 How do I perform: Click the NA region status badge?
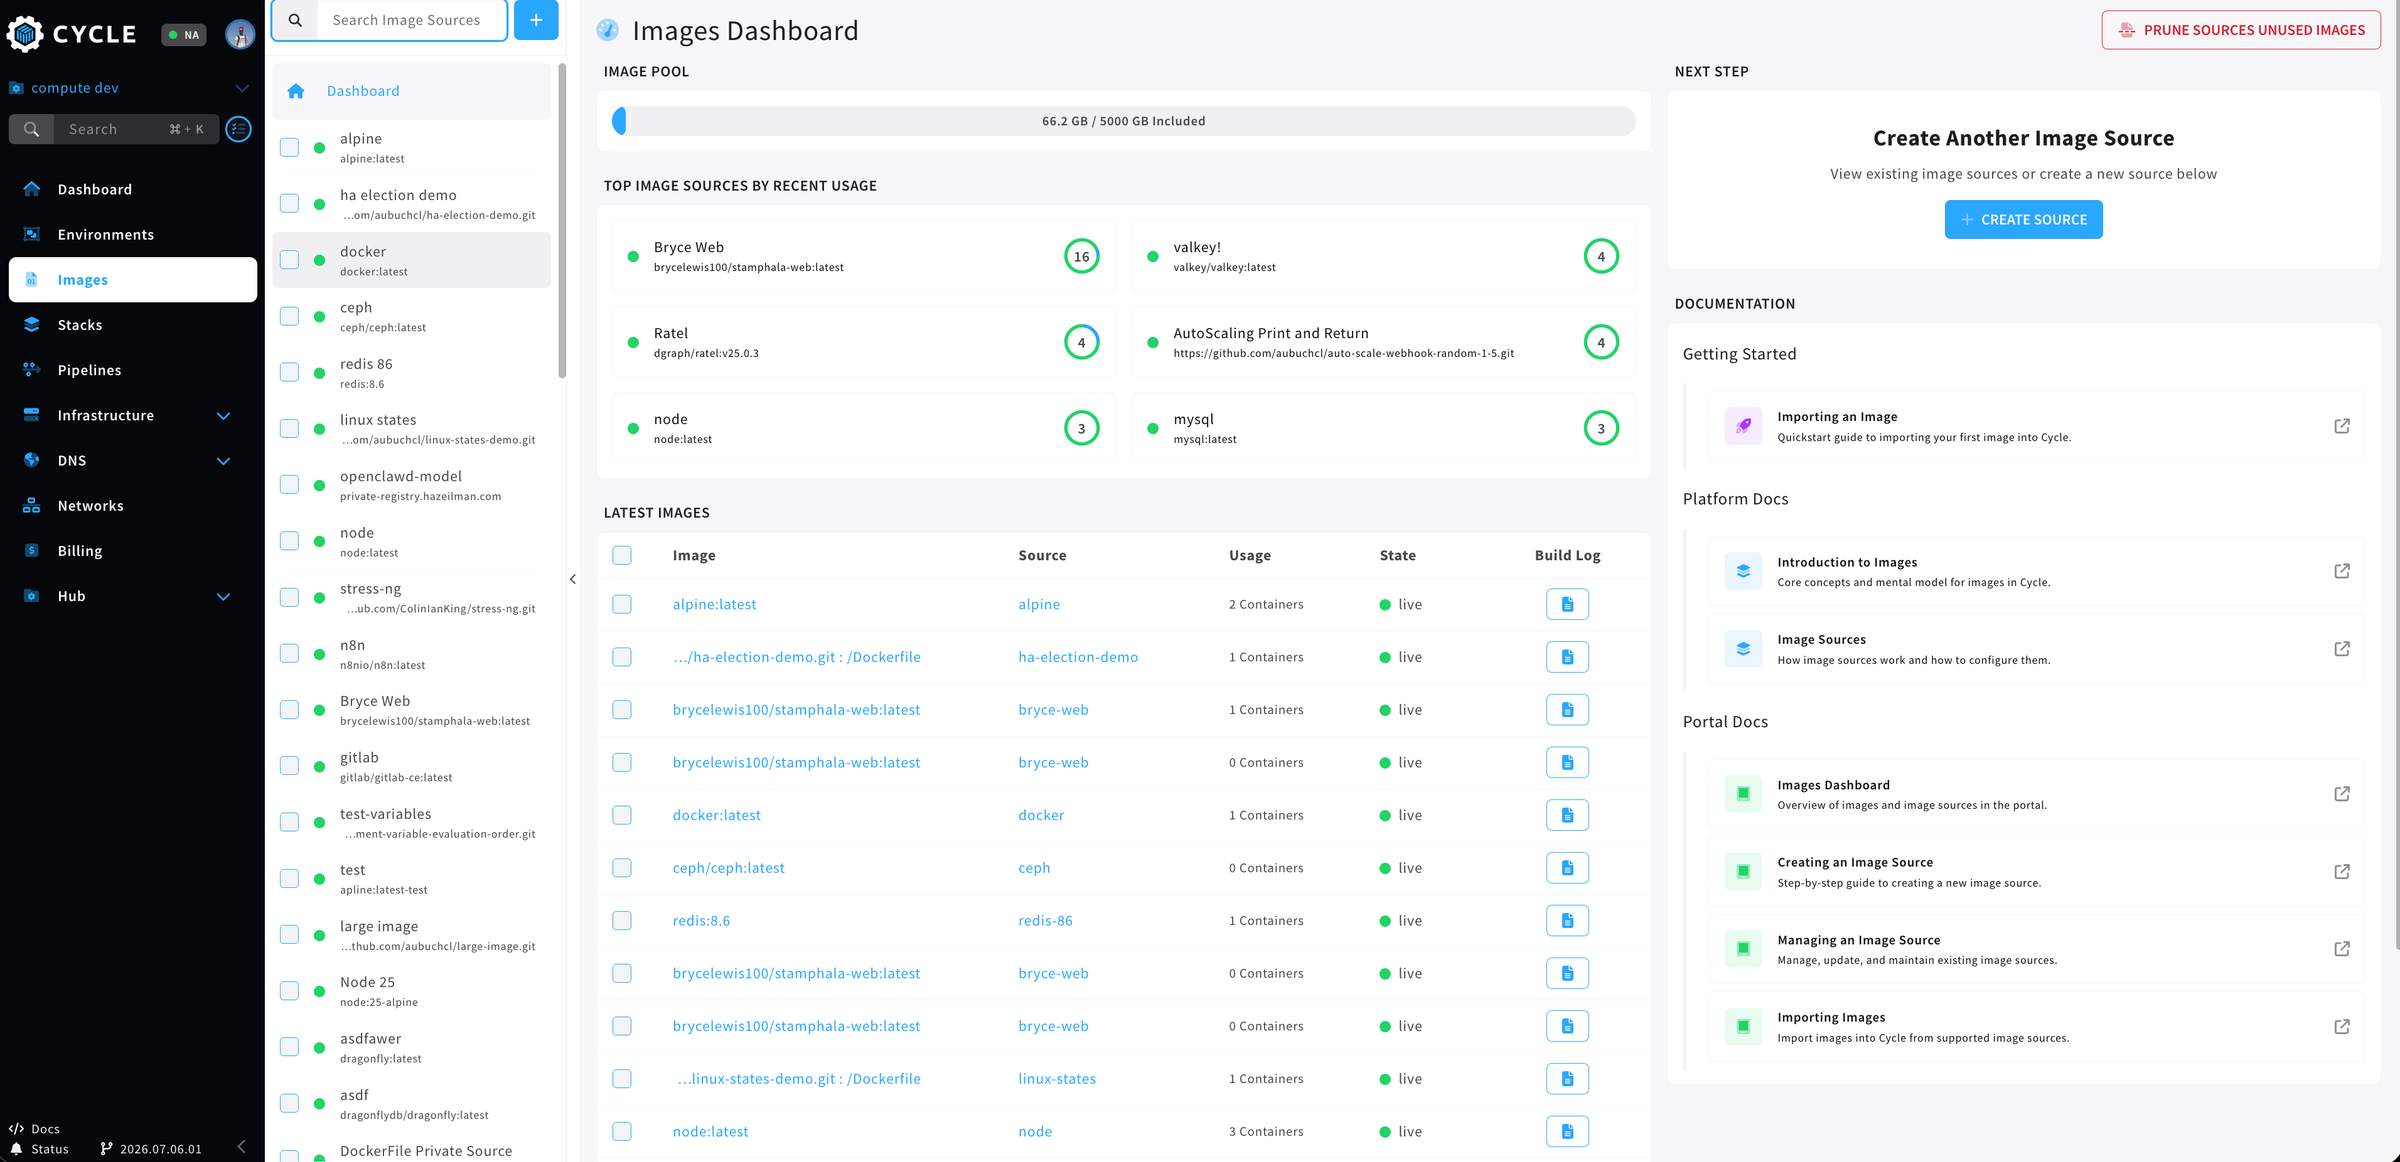pos(184,35)
